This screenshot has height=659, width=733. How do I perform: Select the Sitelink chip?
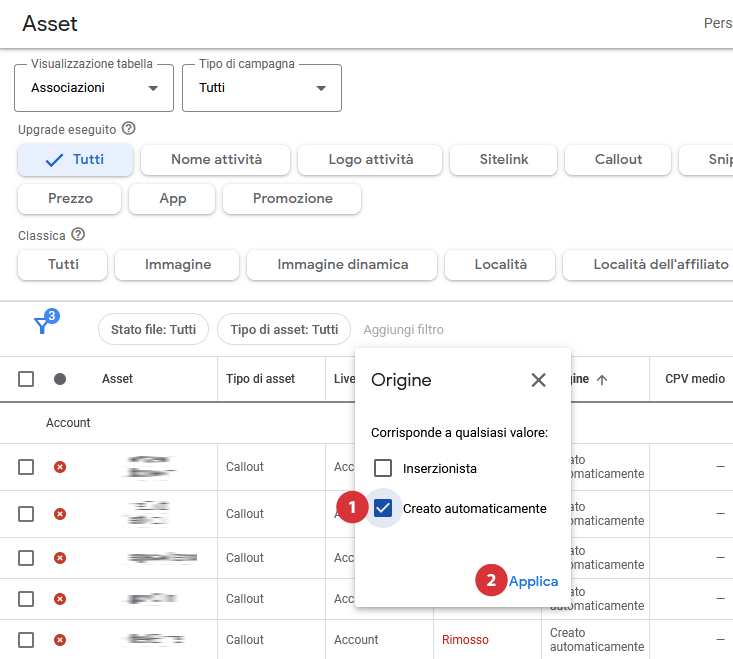click(503, 159)
